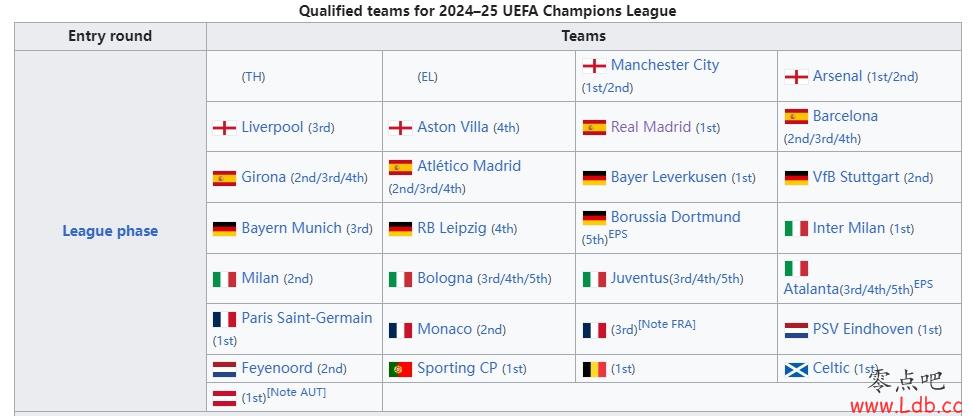This screenshot has width=972, height=416.
Task: Click the Germany flag beside Bayer Leverkusen
Action: tap(594, 178)
